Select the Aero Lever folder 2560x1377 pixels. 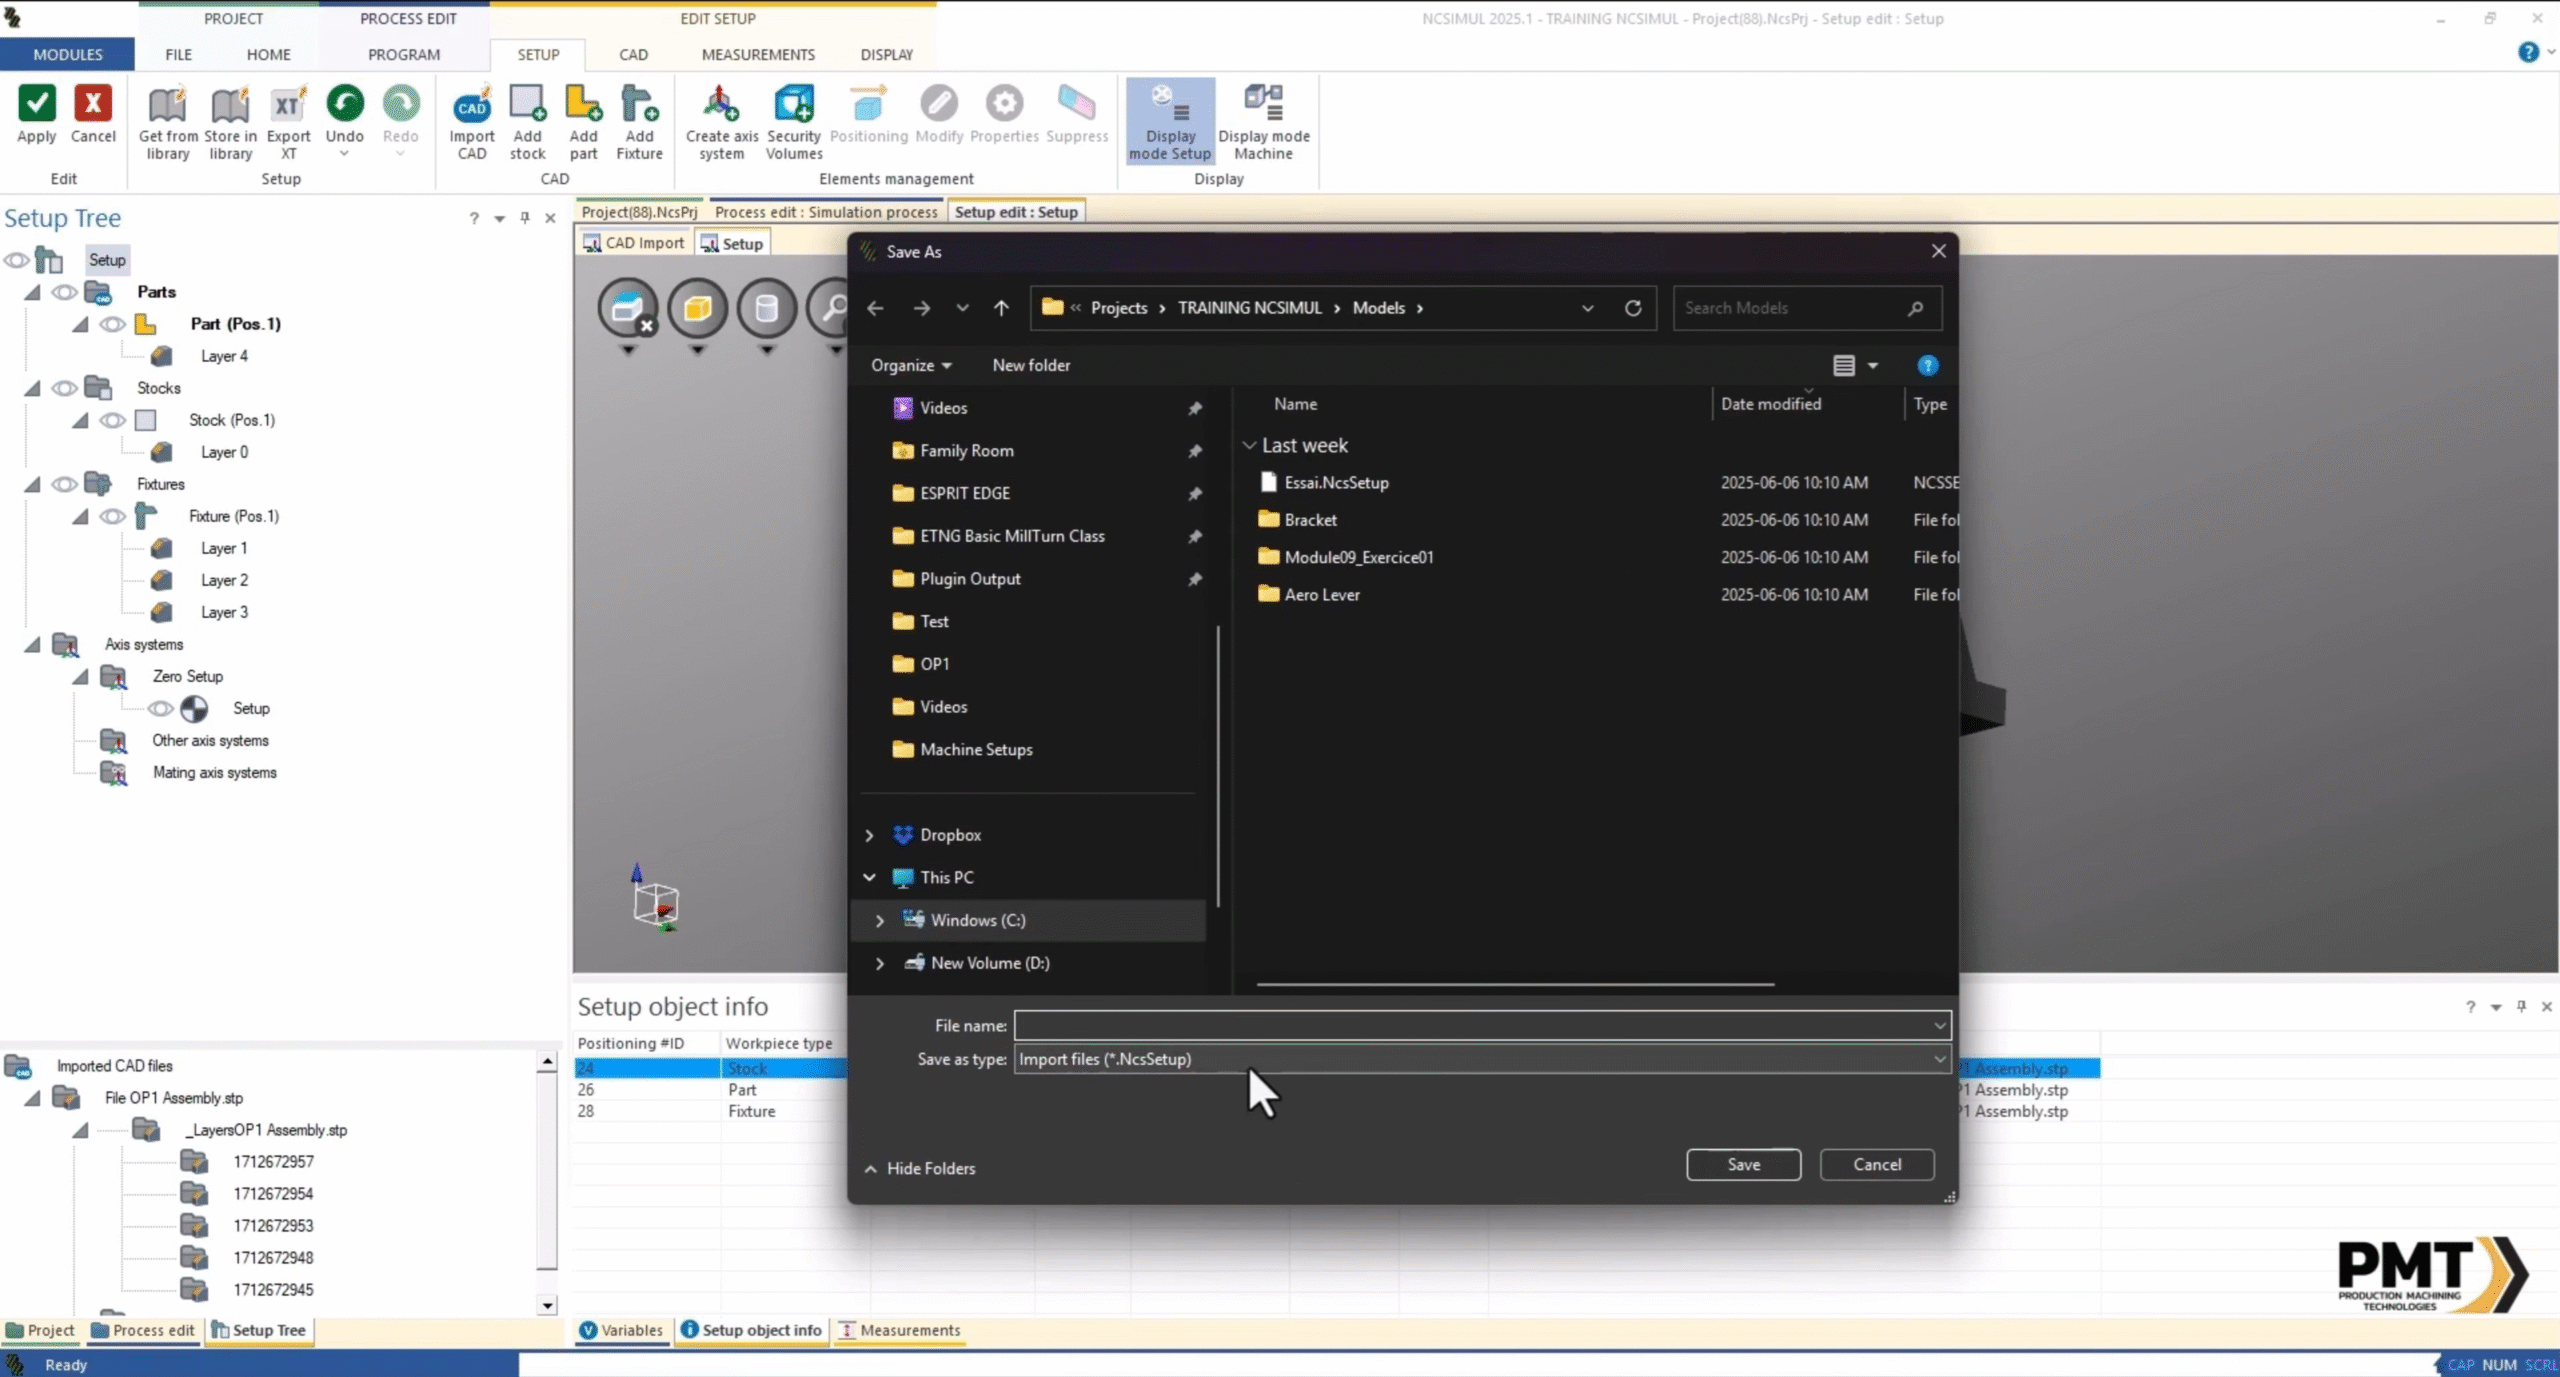tap(1321, 594)
